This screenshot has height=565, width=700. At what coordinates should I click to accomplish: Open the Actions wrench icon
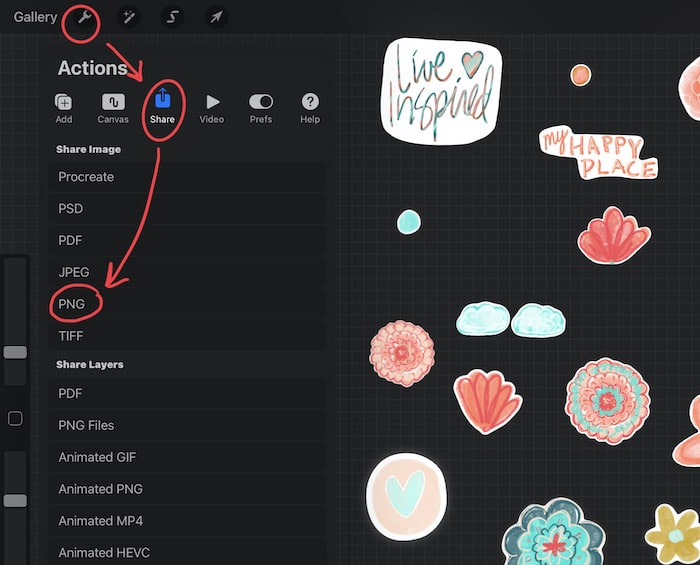tap(84, 18)
